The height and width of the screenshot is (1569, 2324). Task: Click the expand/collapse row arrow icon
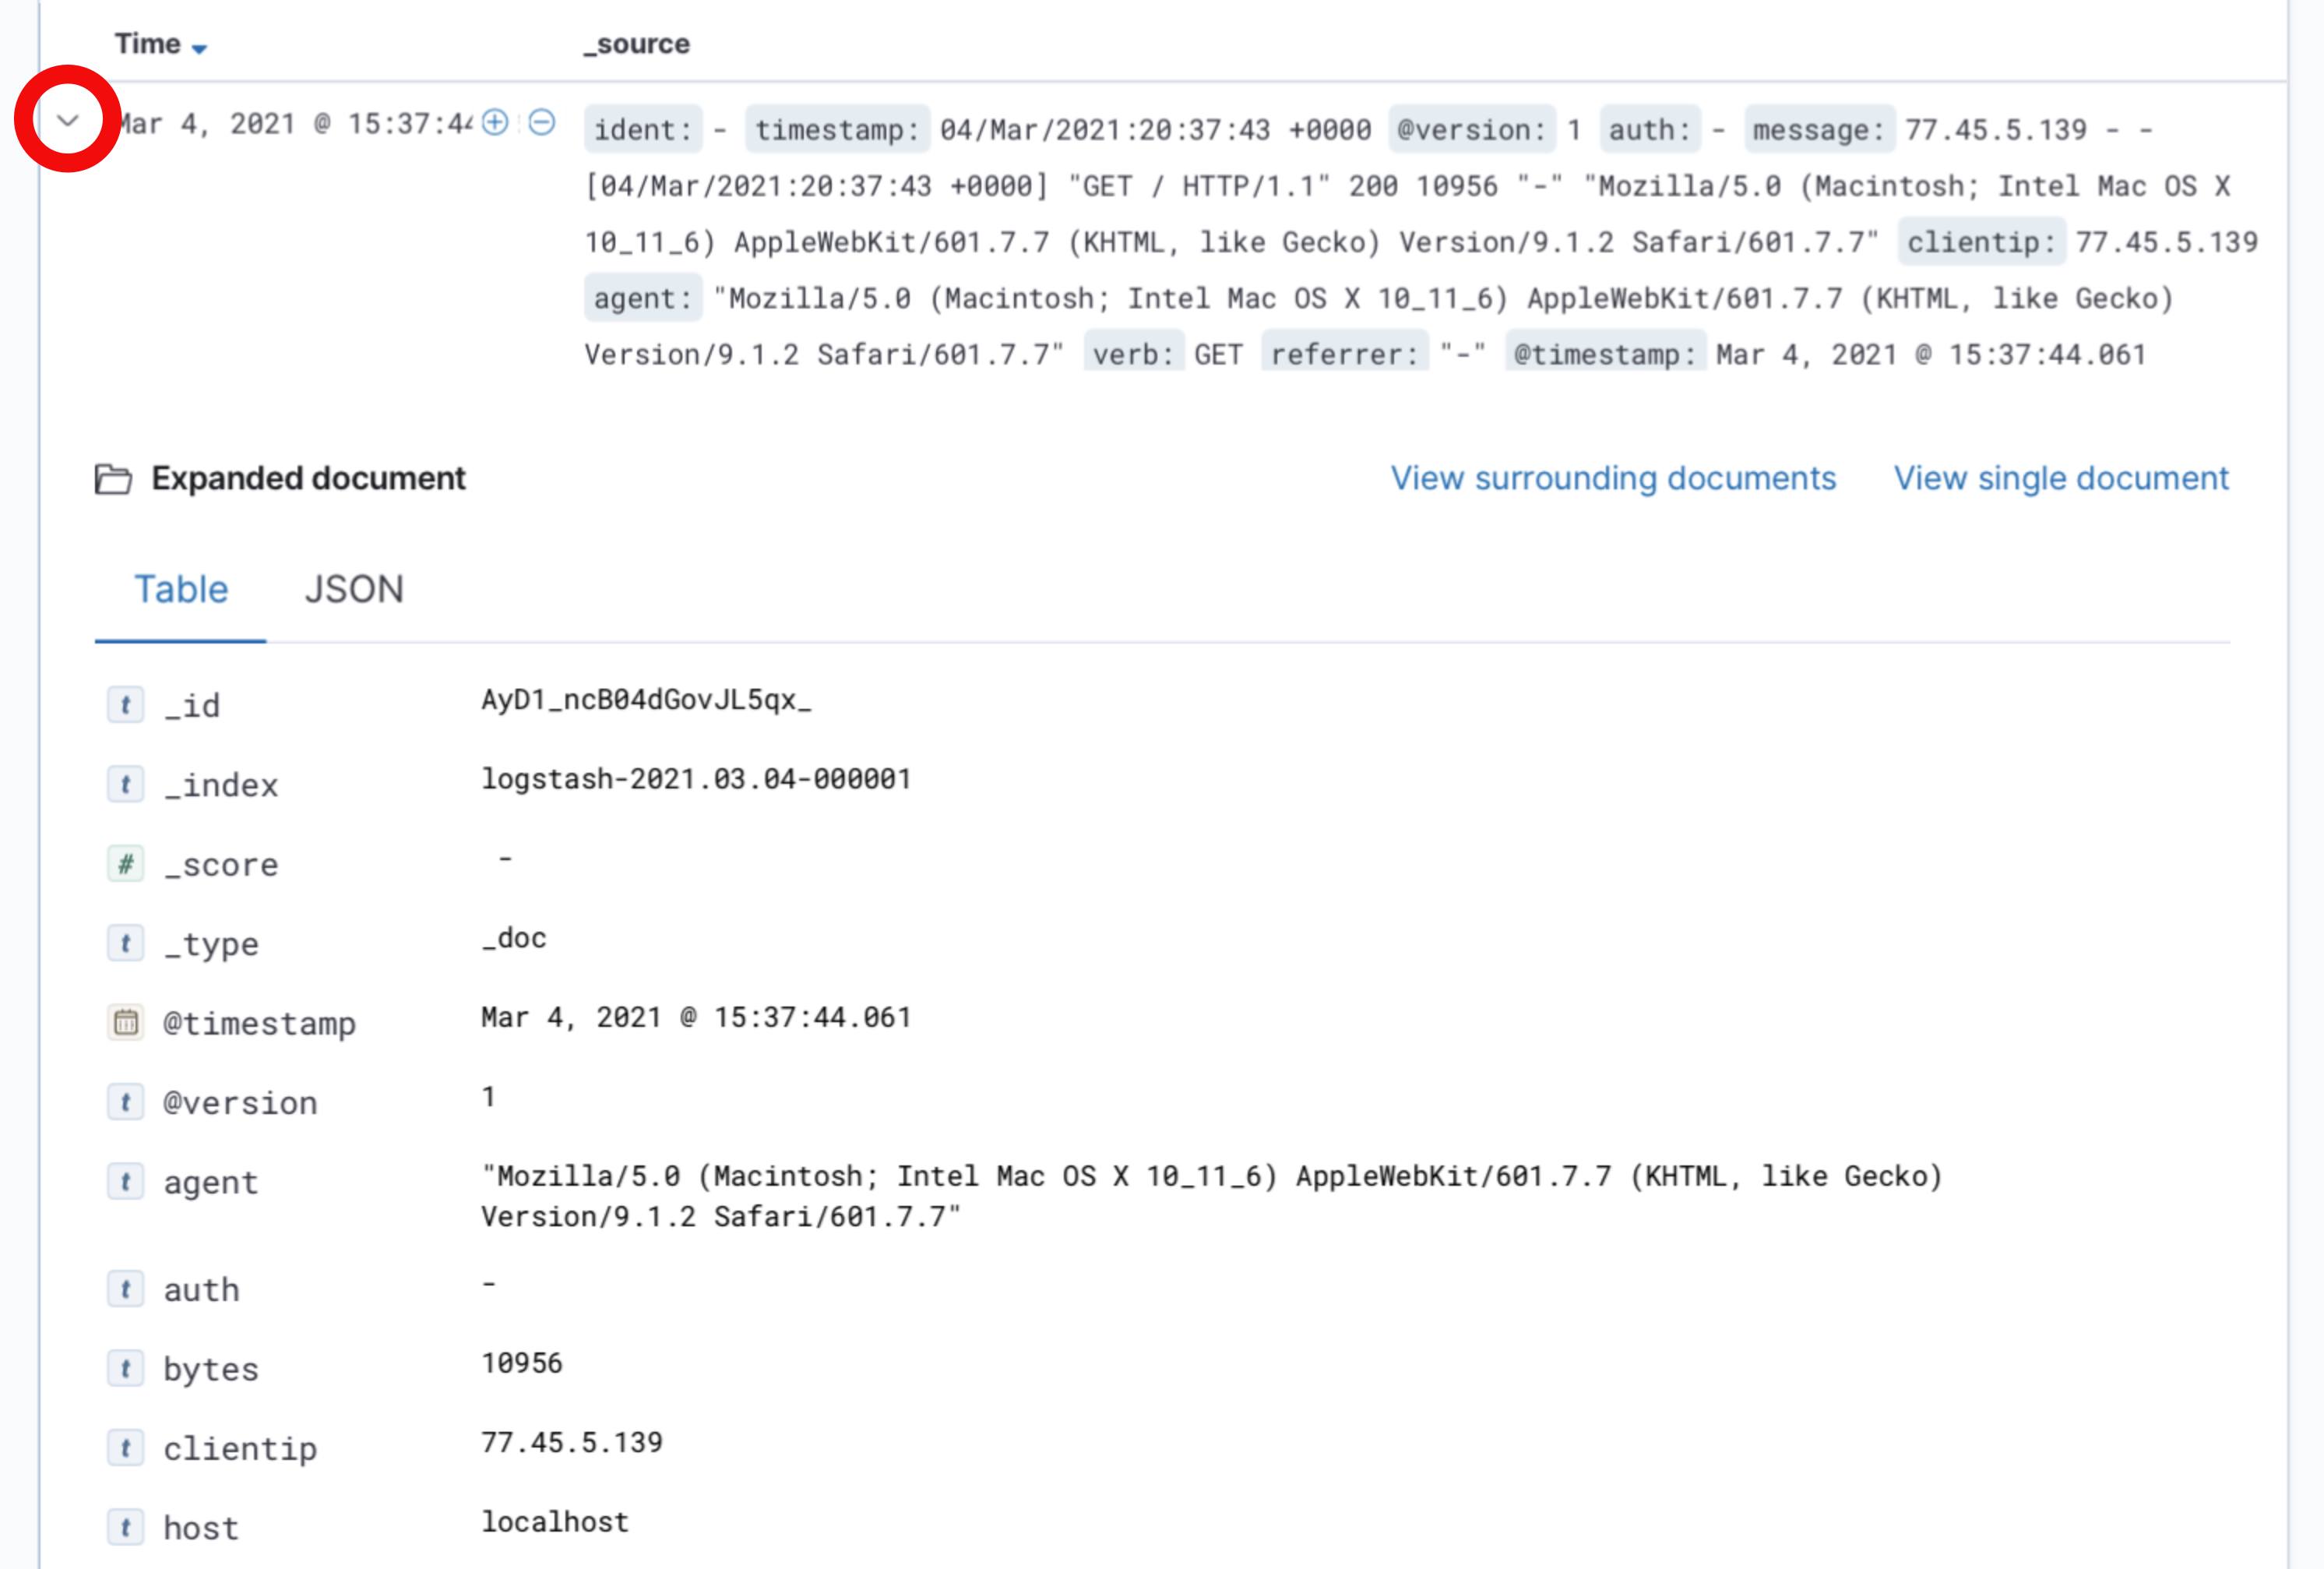coord(65,121)
